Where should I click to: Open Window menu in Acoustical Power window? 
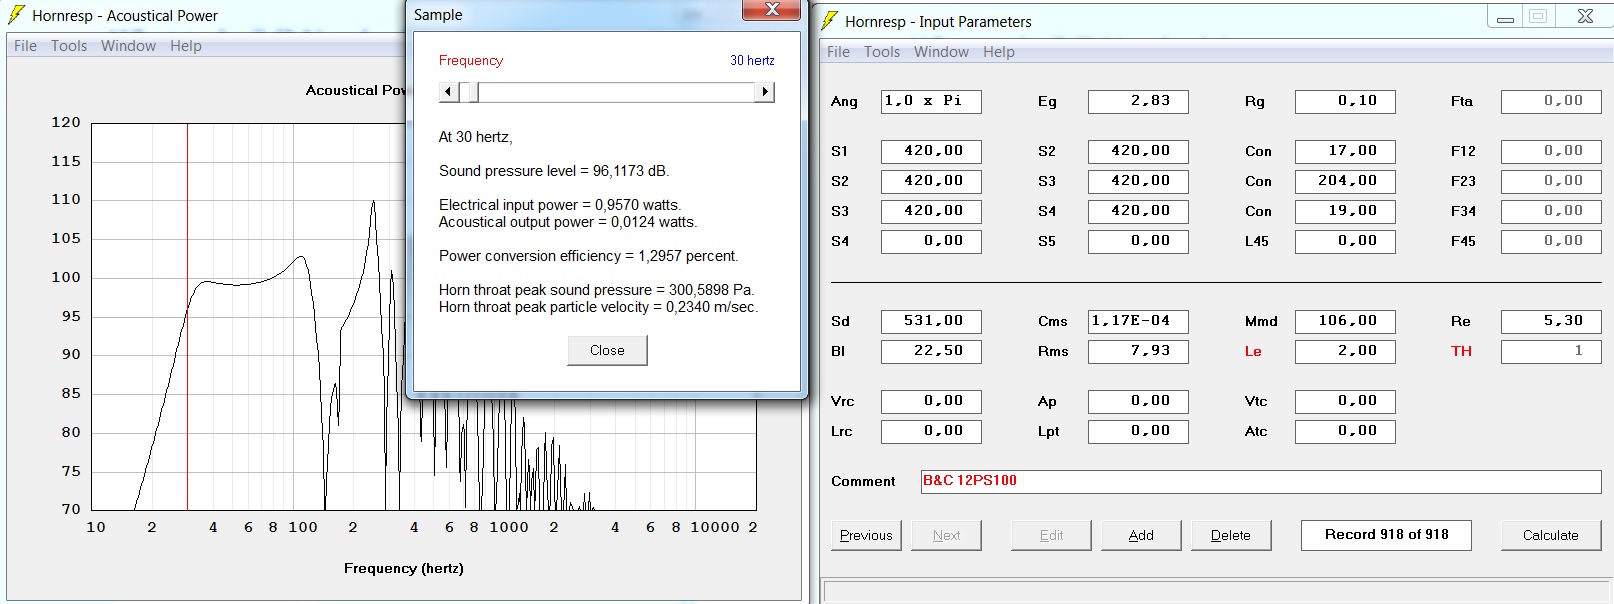pos(128,46)
